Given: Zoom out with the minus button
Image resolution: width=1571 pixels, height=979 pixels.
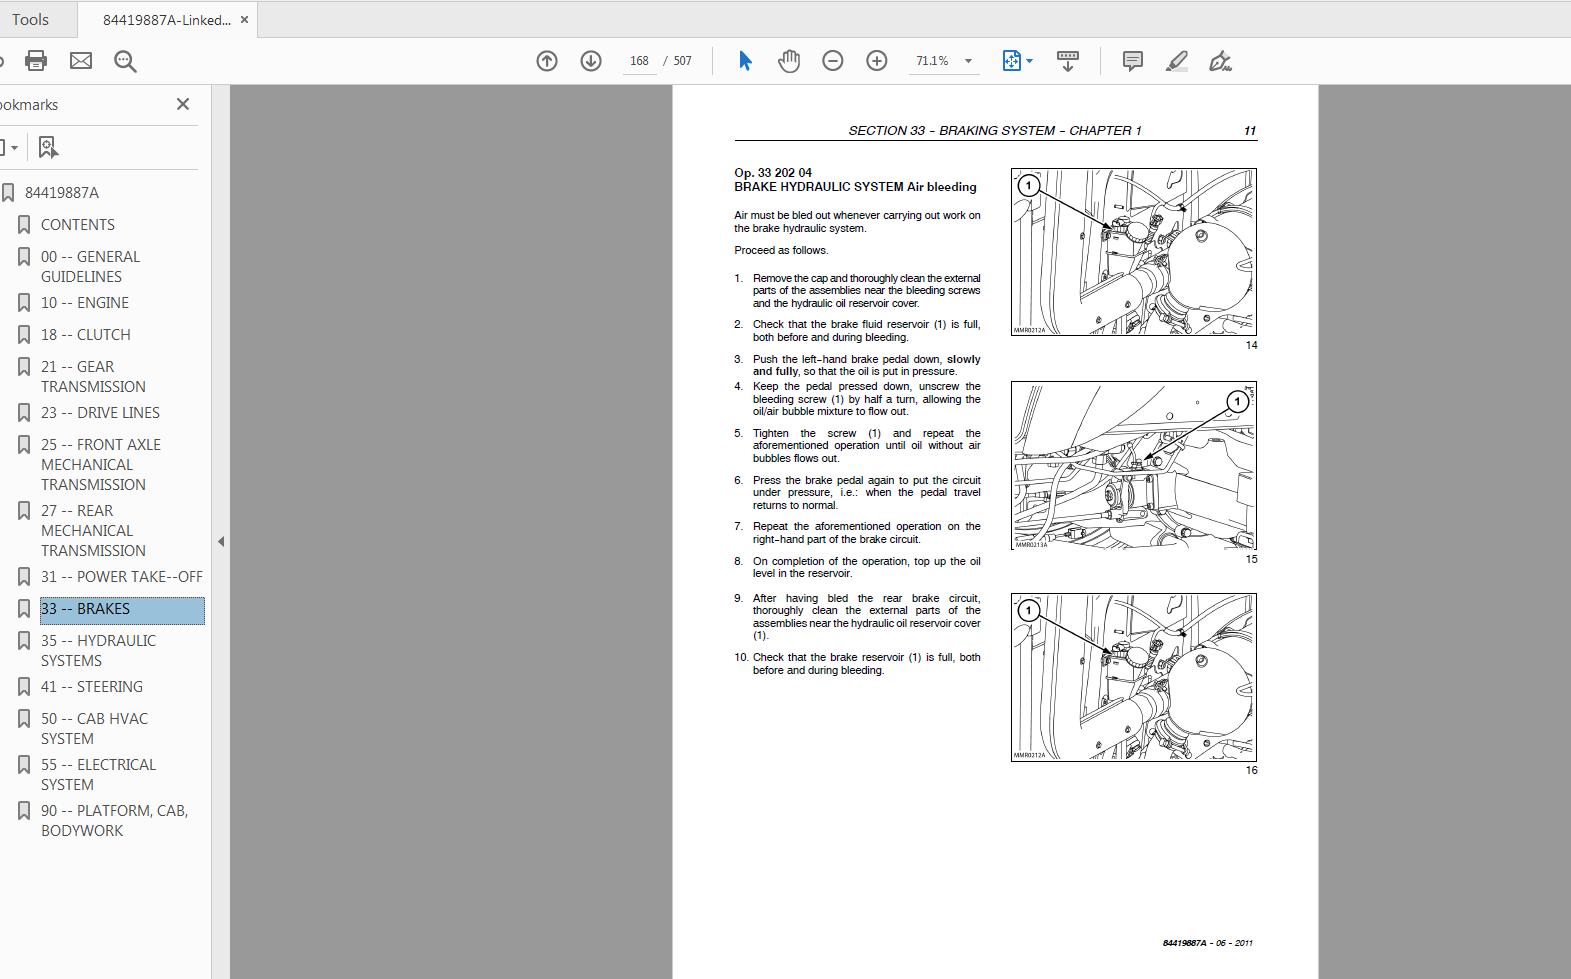Looking at the screenshot, I should pyautogui.click(x=833, y=61).
